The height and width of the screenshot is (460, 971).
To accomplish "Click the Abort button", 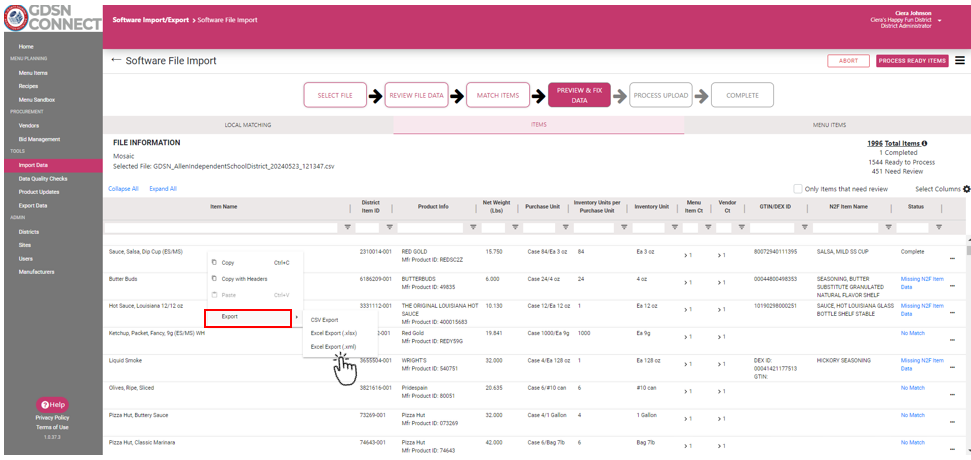I will (x=848, y=61).
